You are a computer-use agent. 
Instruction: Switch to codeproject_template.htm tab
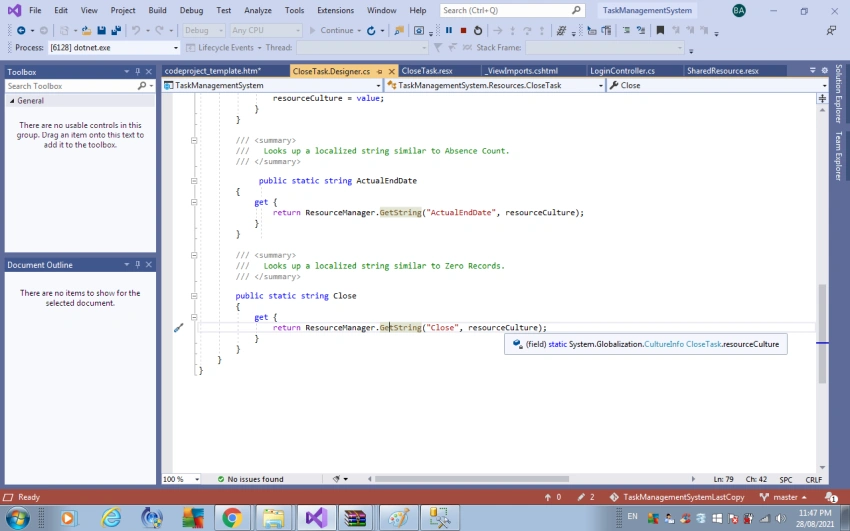click(x=213, y=71)
